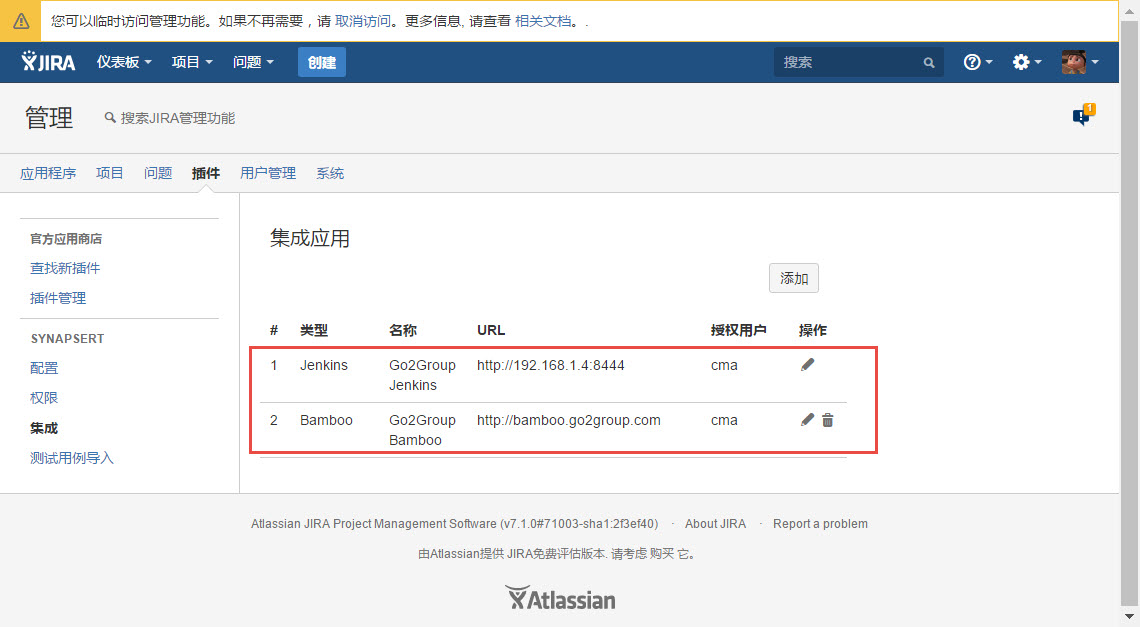The width and height of the screenshot is (1140, 627).
Task: Expand the 仪表板 dropdown menu
Action: (x=124, y=62)
